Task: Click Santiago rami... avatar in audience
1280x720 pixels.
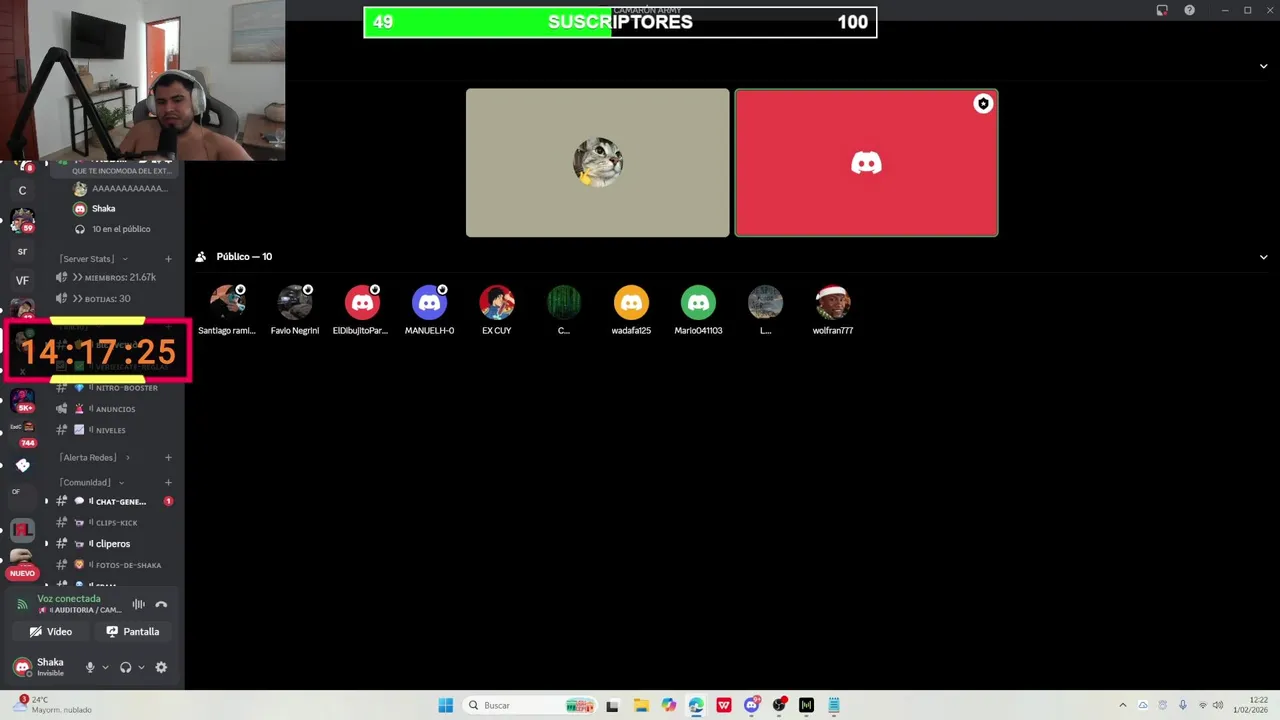Action: coord(228,302)
